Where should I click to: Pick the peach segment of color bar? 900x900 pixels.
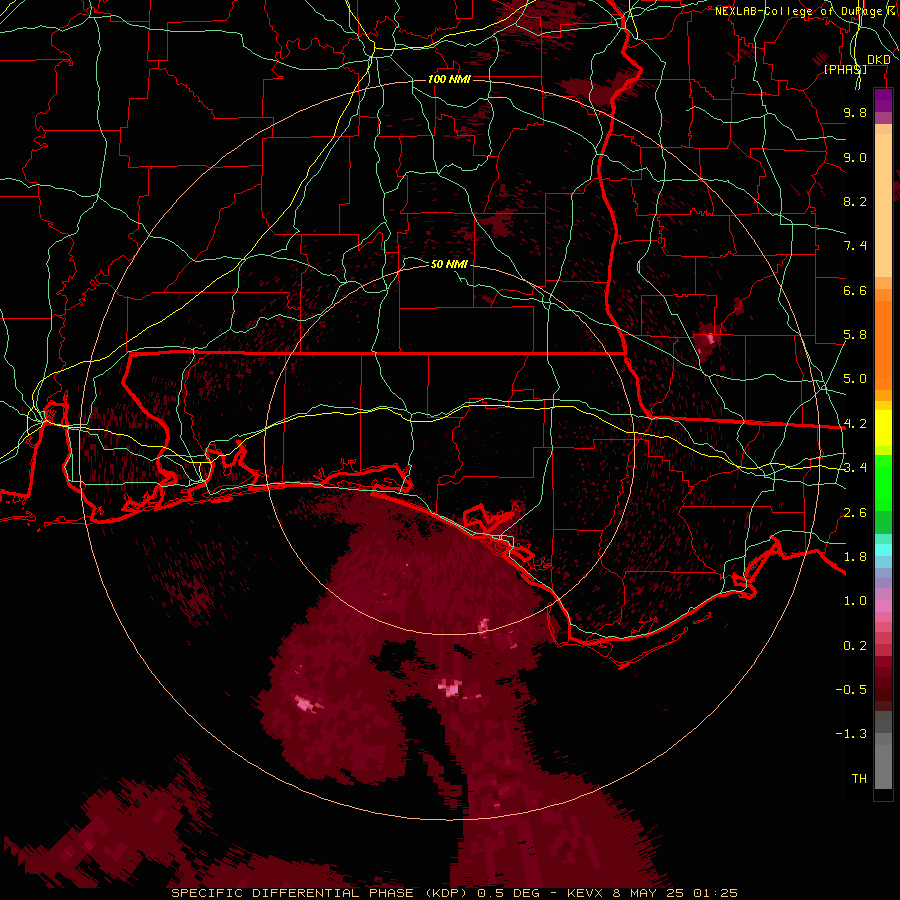click(x=883, y=205)
